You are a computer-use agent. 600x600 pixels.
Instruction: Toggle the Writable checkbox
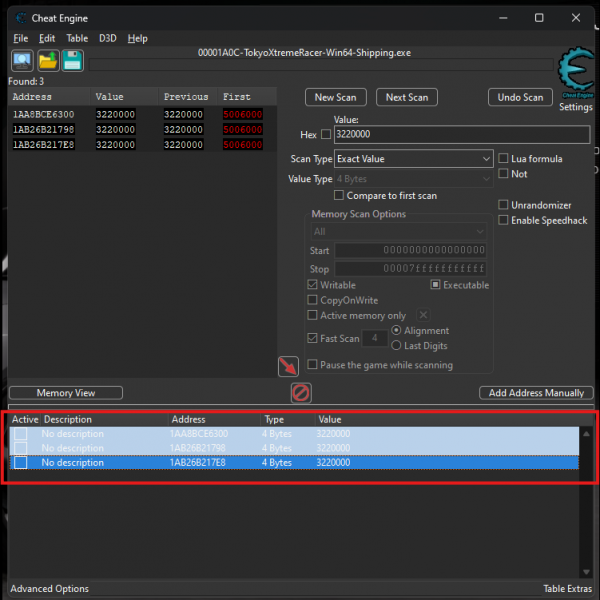coord(312,285)
